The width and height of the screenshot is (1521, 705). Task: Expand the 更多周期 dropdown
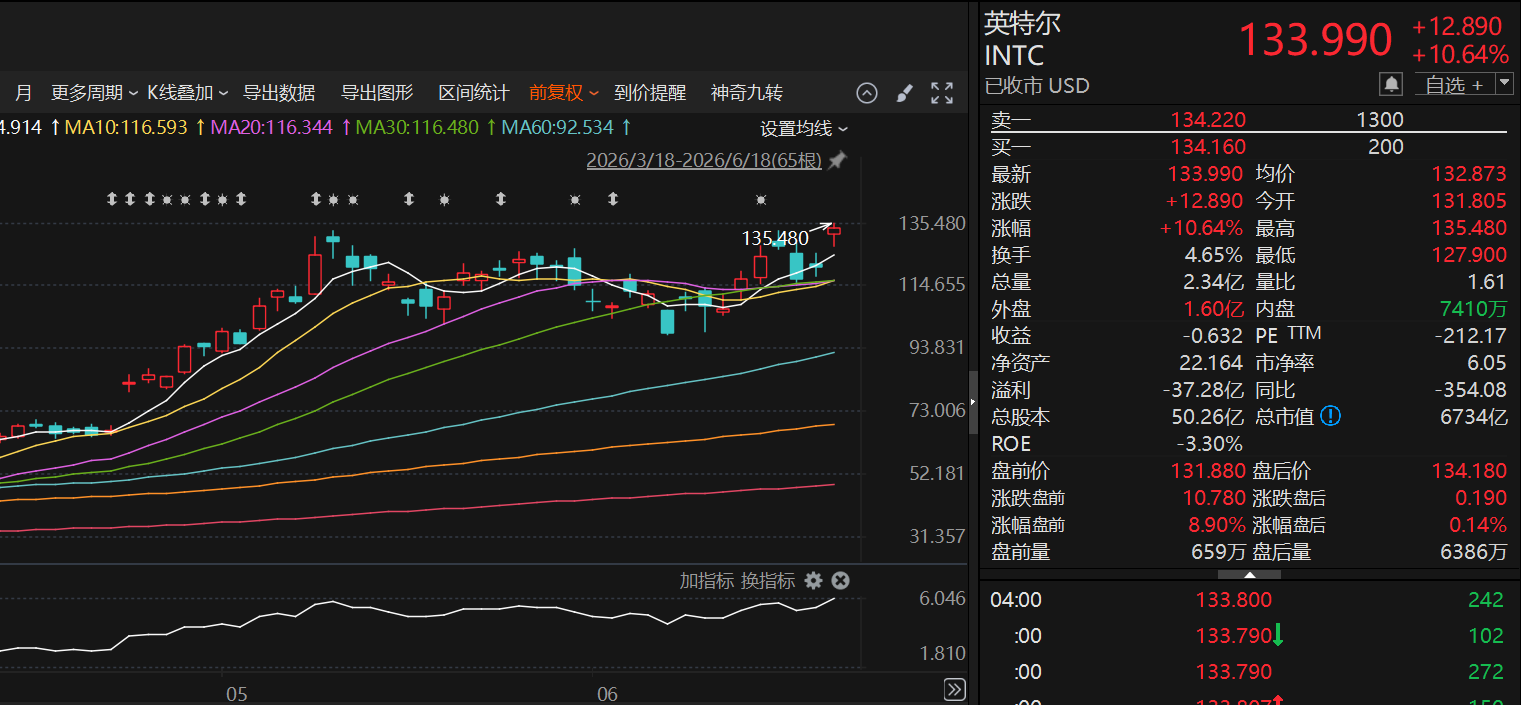(x=95, y=93)
